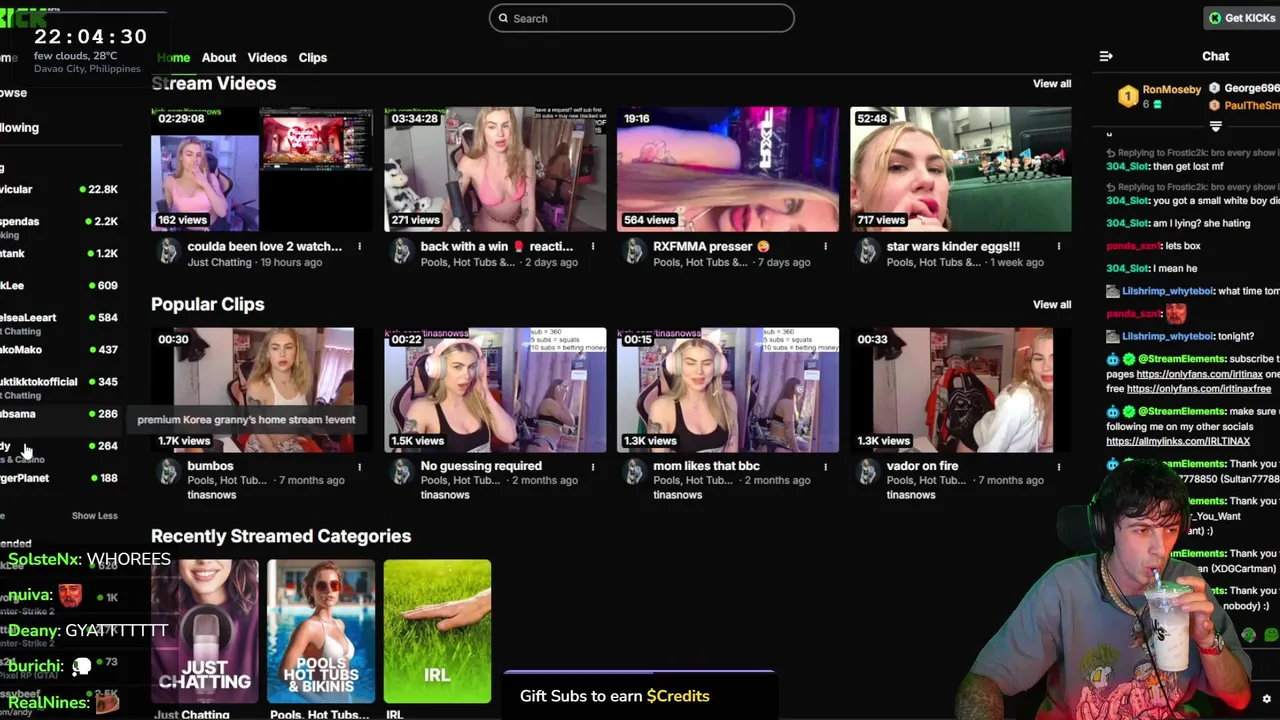Image resolution: width=1280 pixels, height=720 pixels.
Task: Open followed channel with 345 viewers
Action: 60,386
